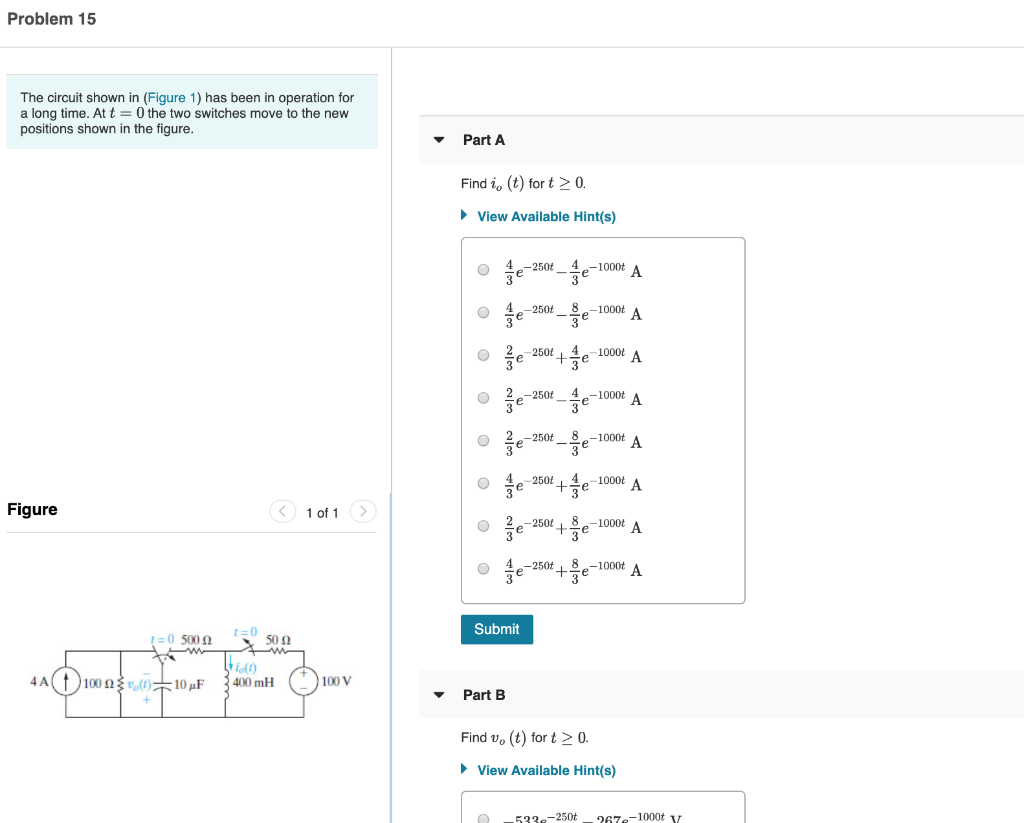
Task: Select answer 4/3 e^-250t + 4/3 e^-1000t A
Action: click(483, 483)
